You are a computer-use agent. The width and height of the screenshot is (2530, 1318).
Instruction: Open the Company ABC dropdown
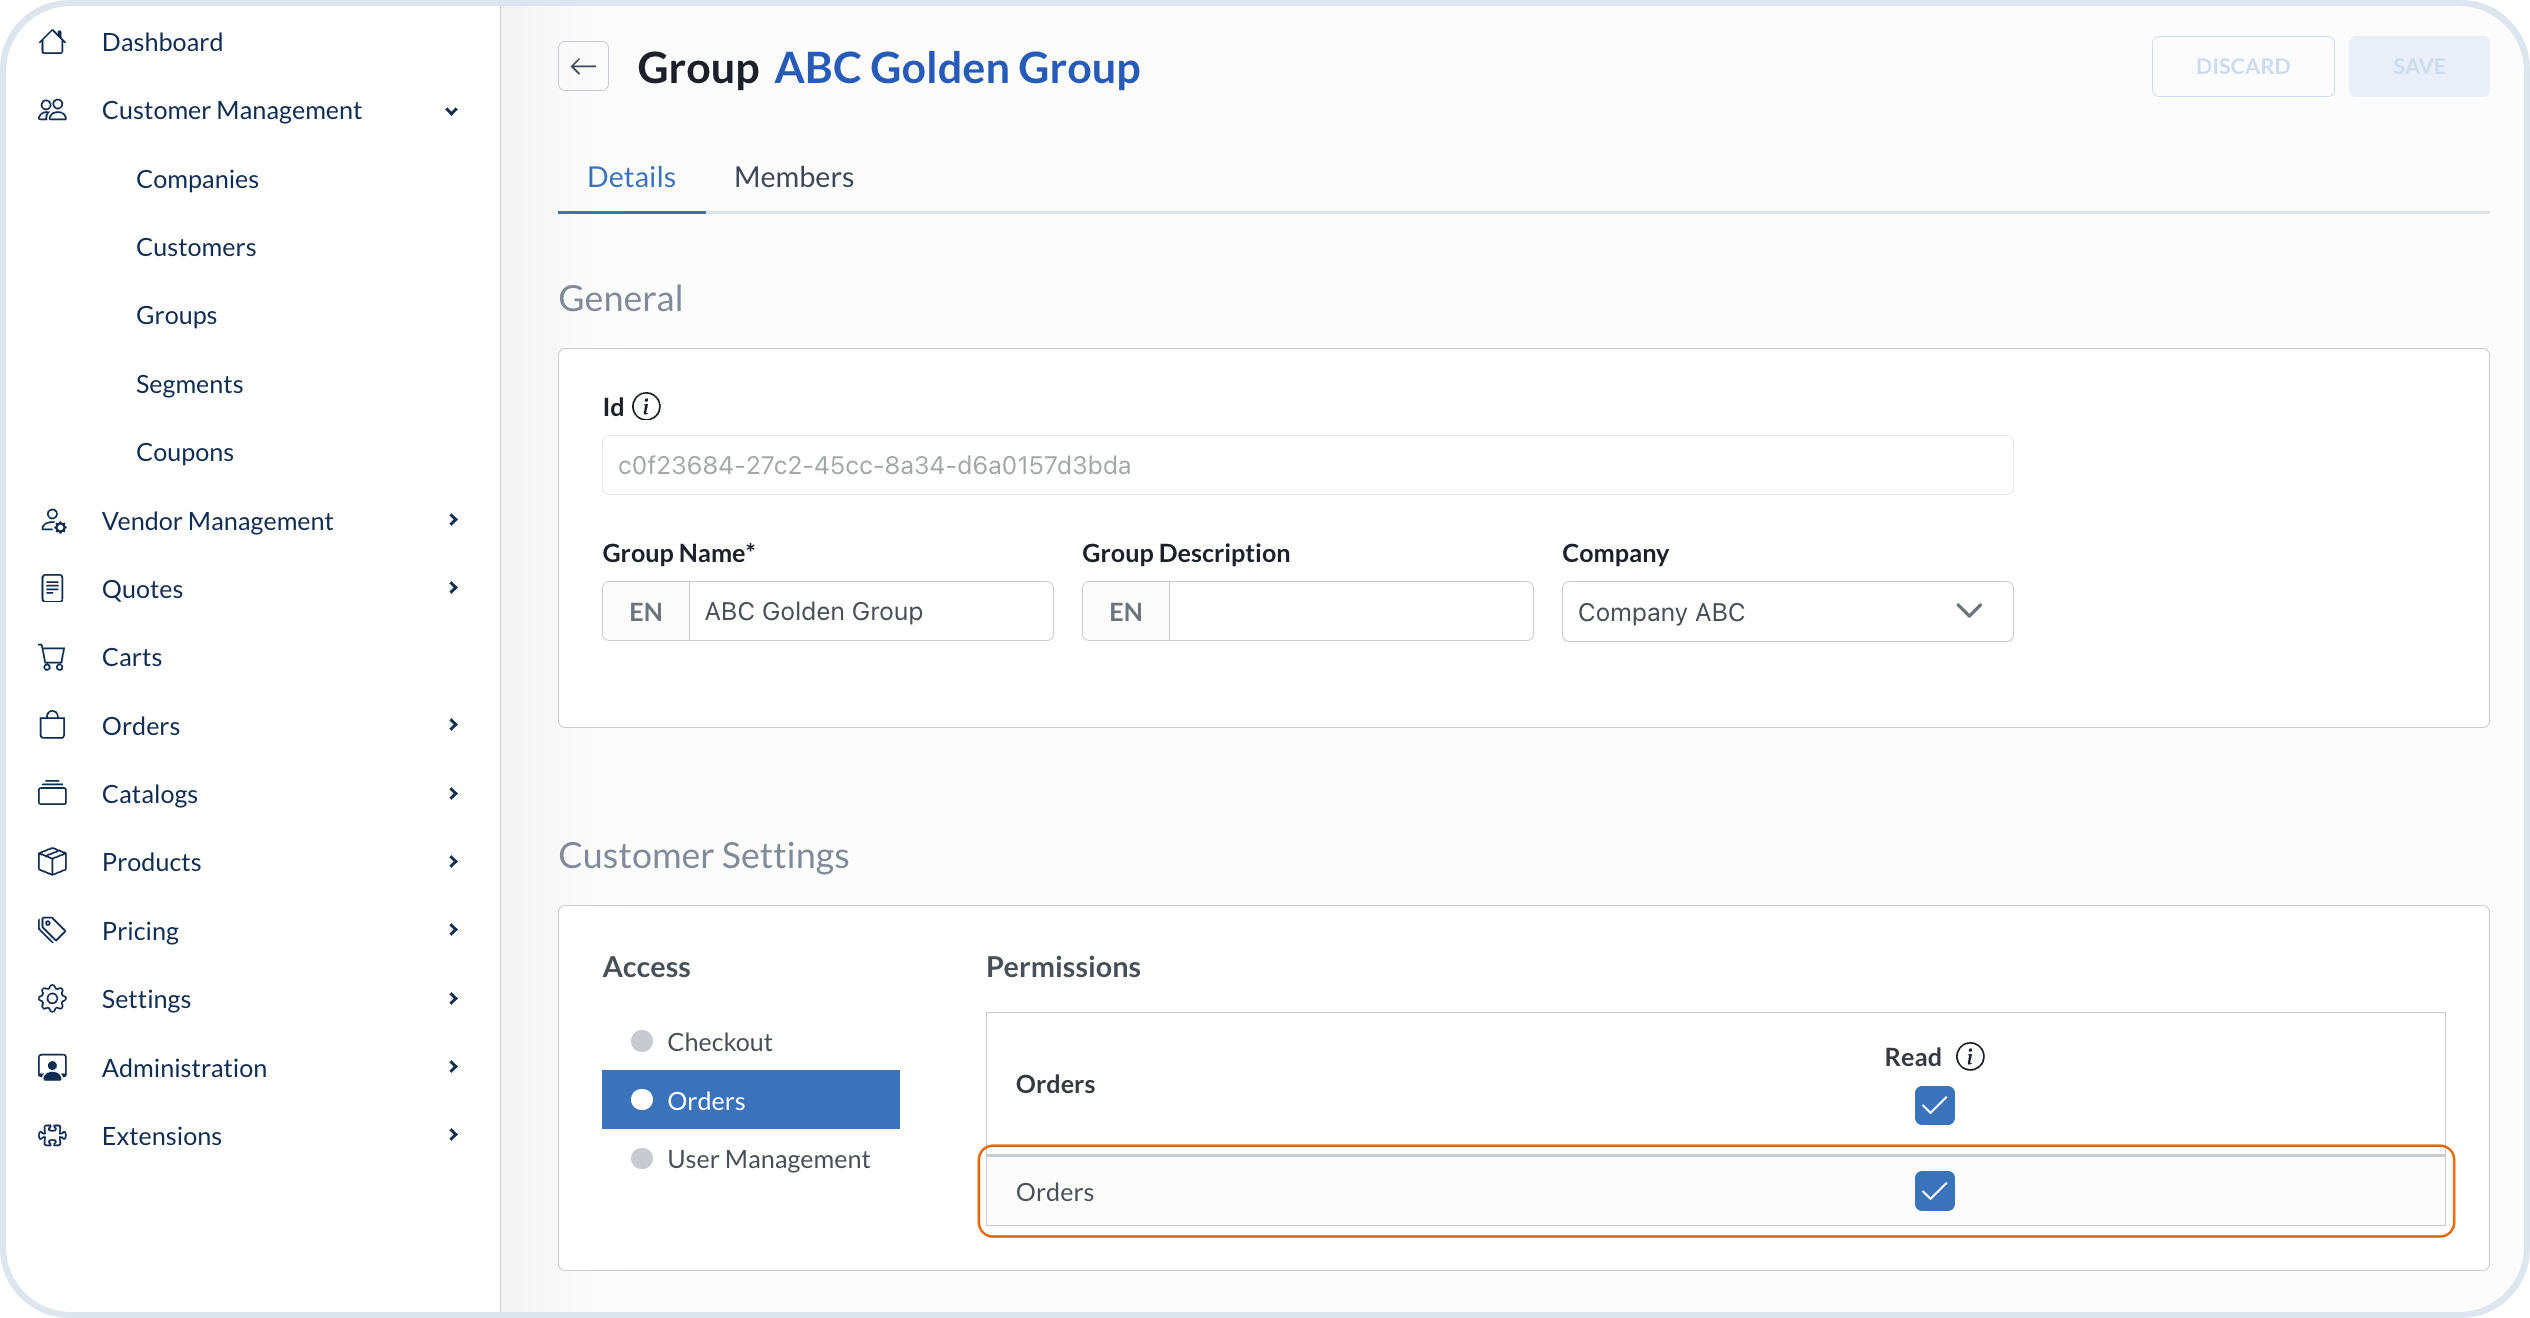1787,612
